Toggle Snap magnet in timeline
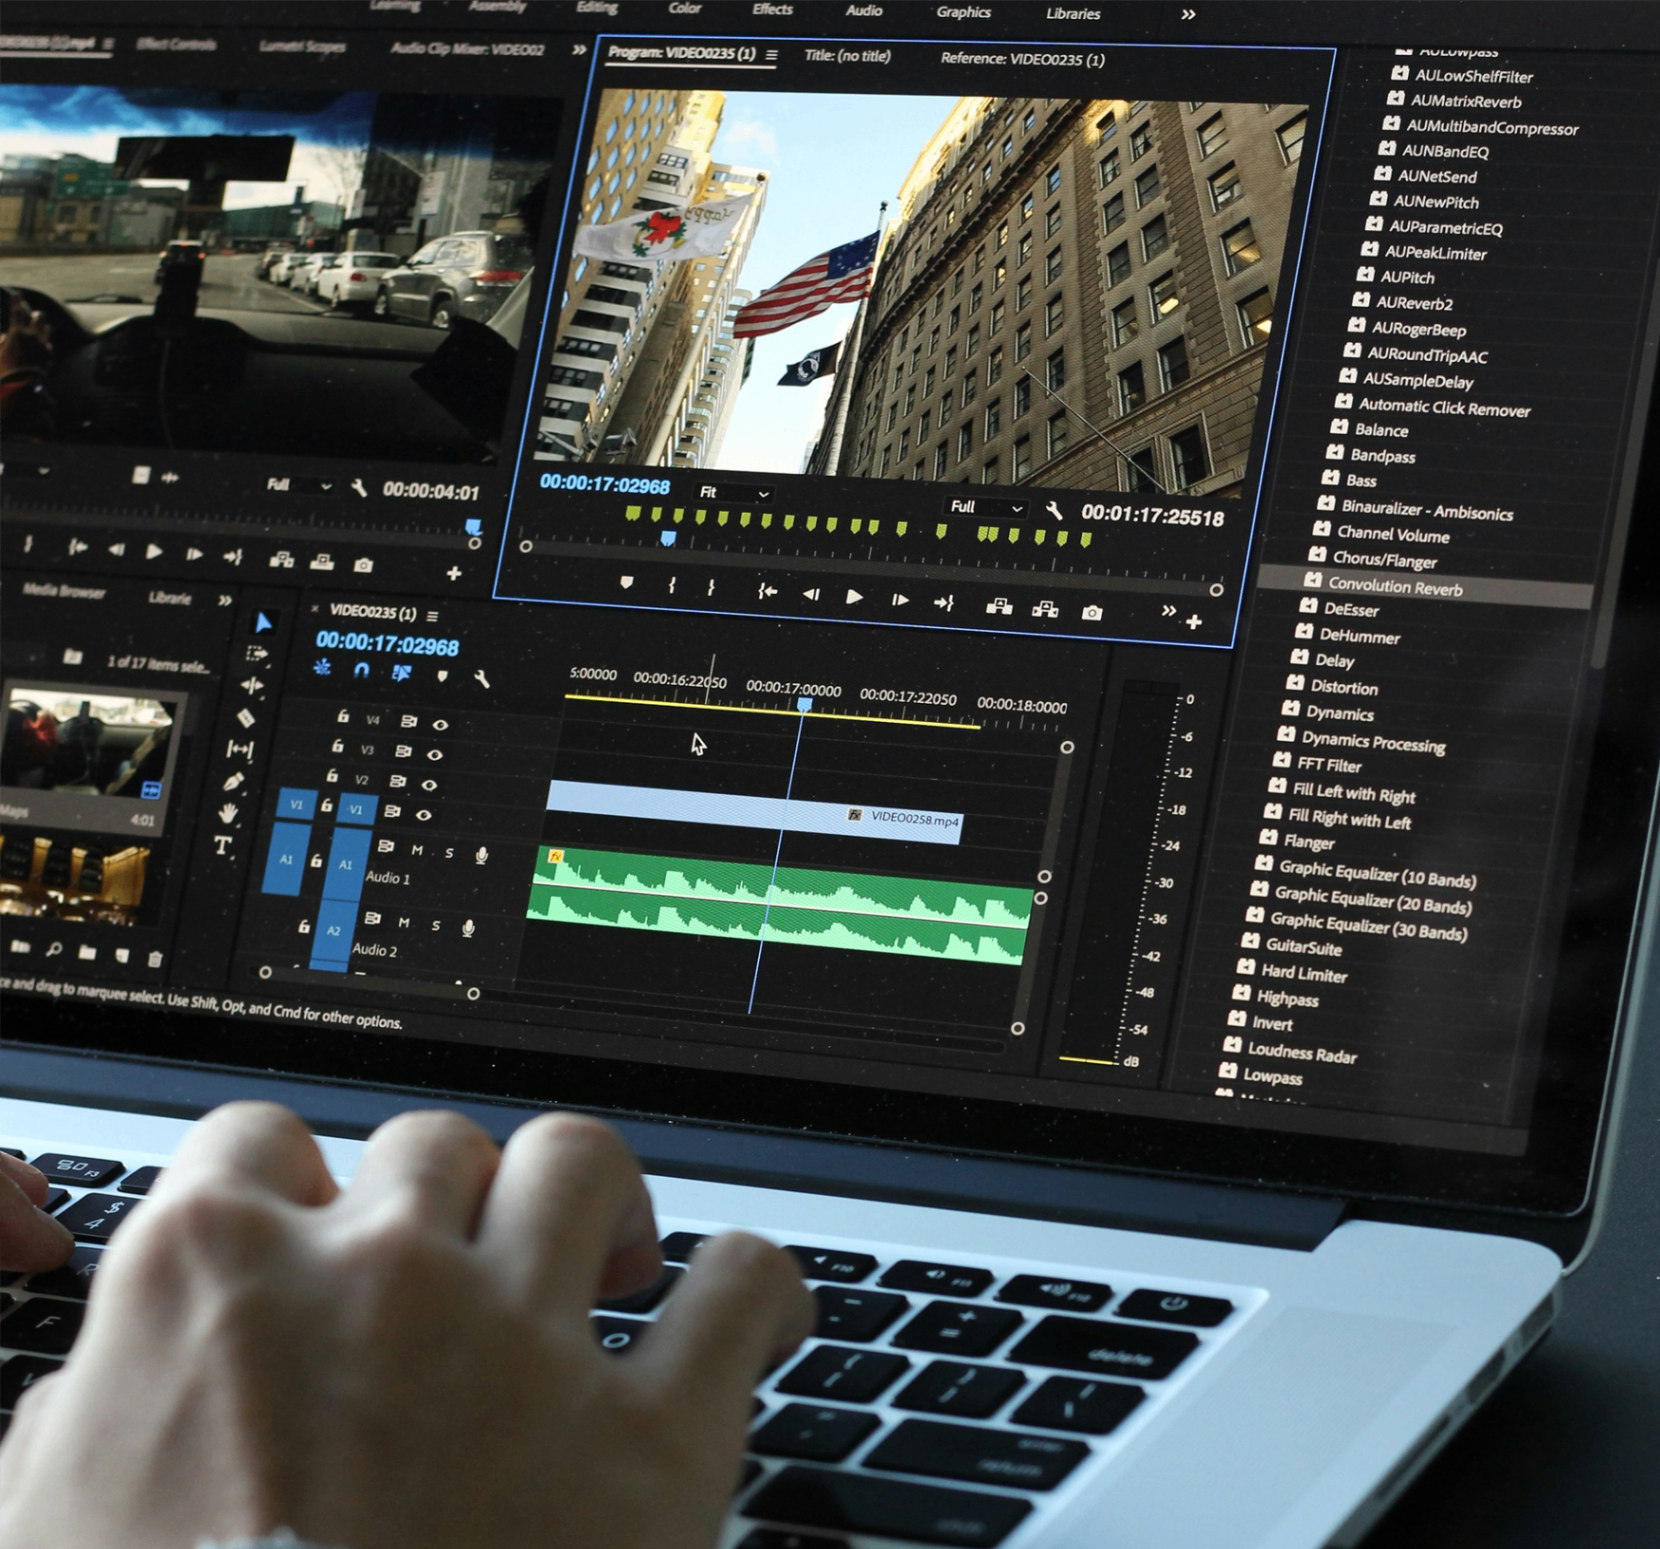1660x1549 pixels. 362,670
